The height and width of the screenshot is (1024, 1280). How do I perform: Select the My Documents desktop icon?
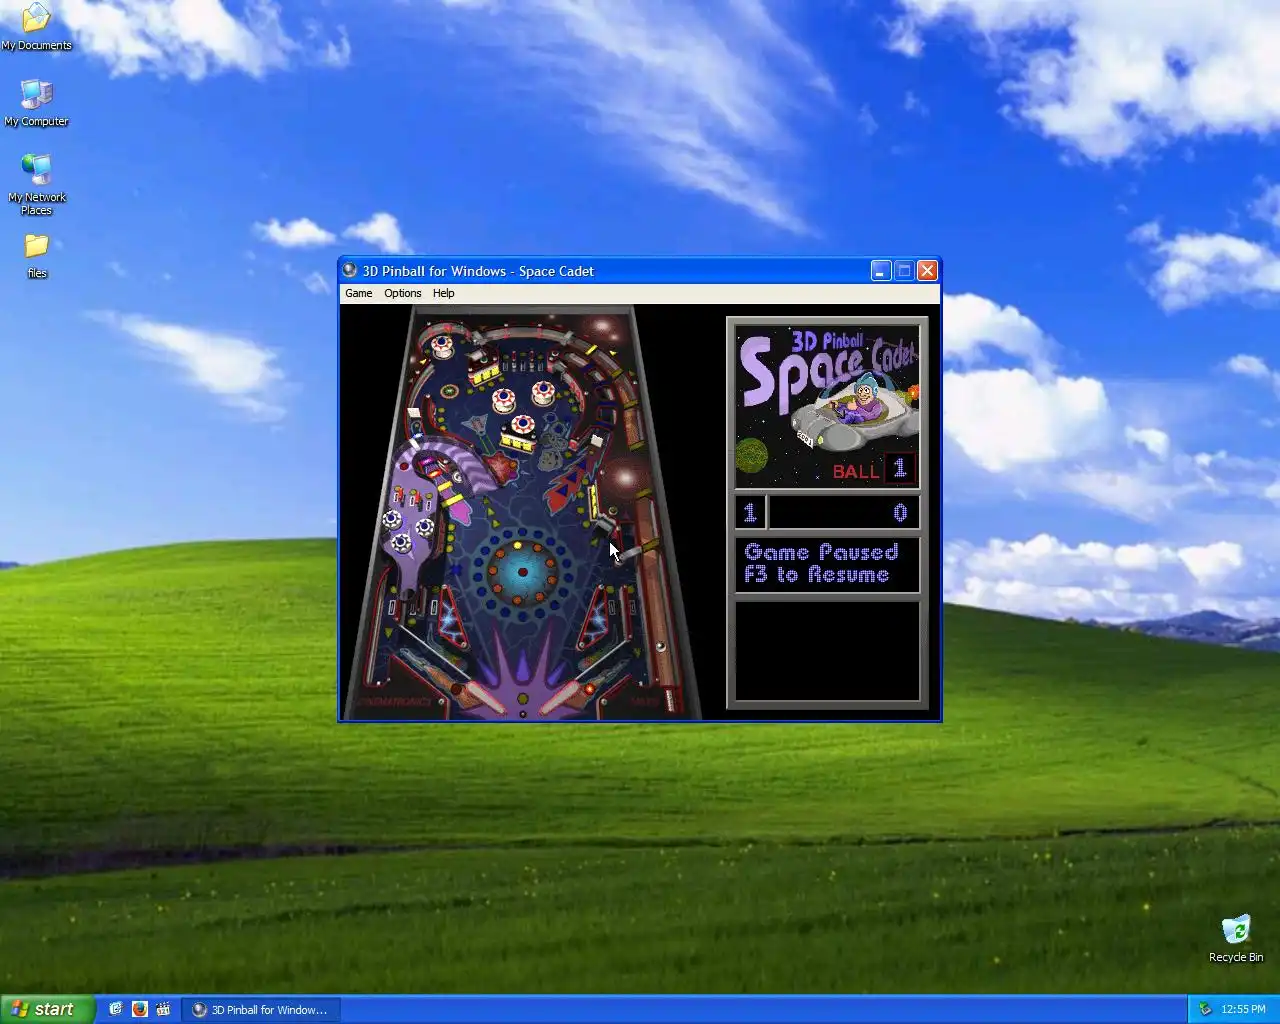click(x=36, y=26)
